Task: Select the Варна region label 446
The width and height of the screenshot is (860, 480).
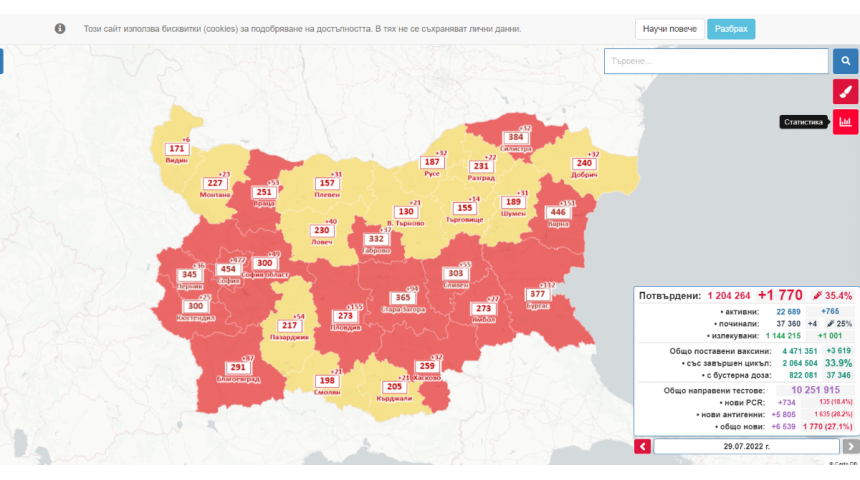Action: pos(557,212)
